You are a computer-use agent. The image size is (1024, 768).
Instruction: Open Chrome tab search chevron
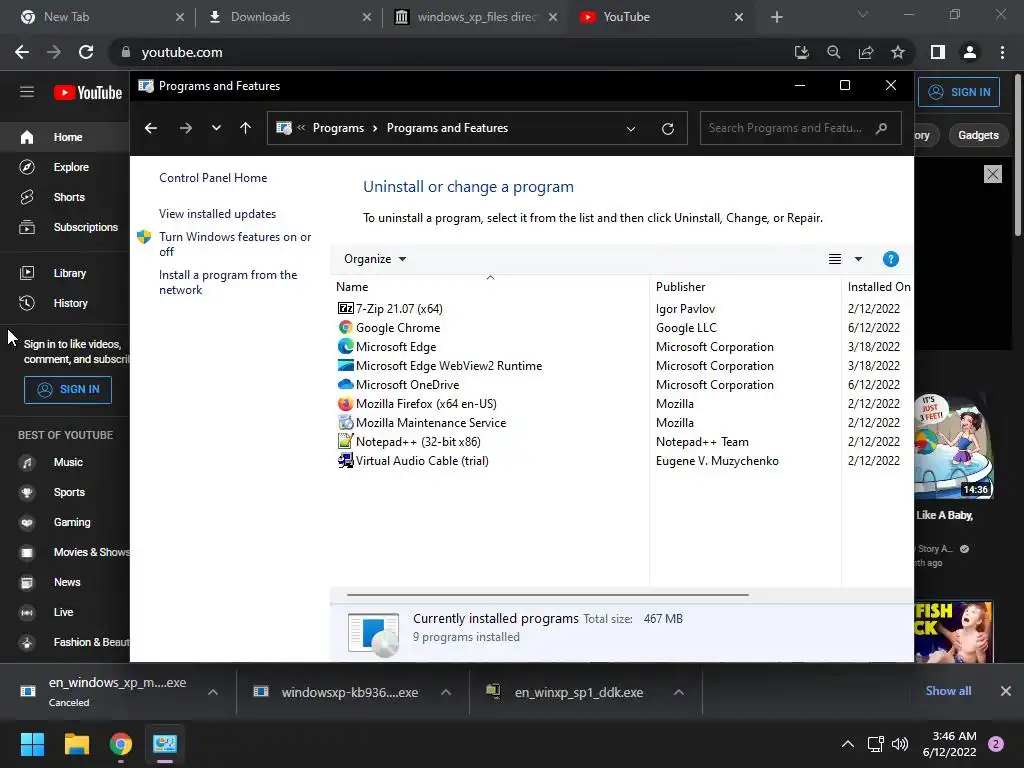point(863,14)
